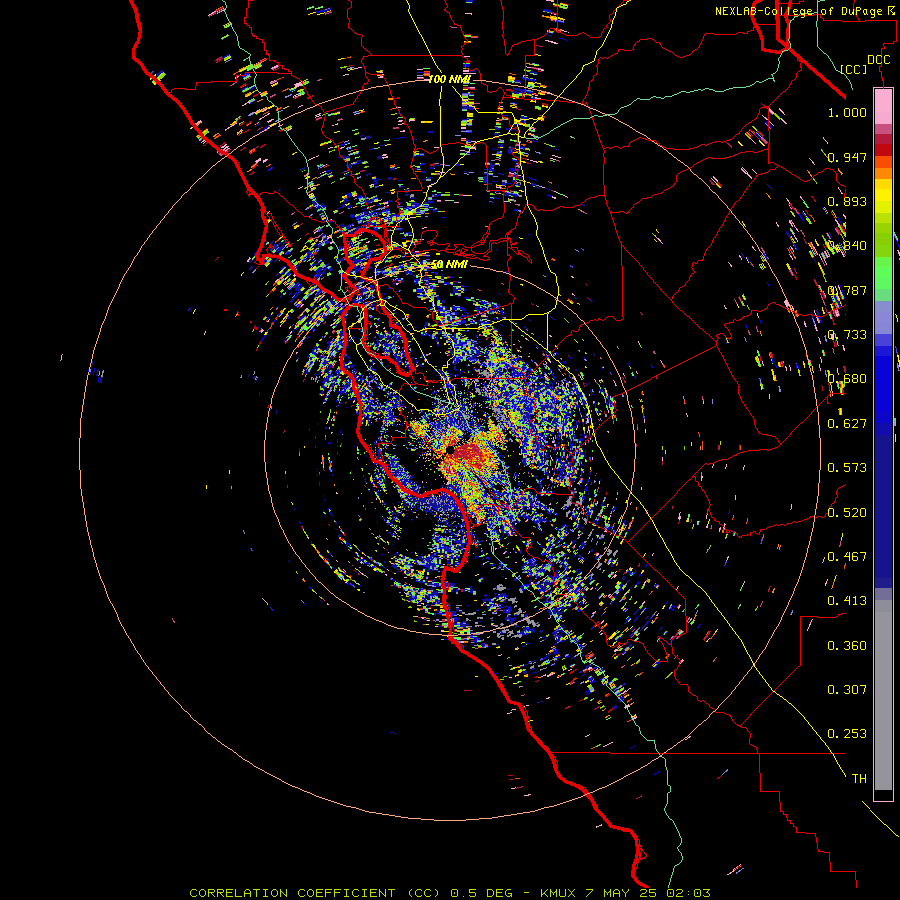Image resolution: width=900 pixels, height=900 pixels.
Task: Select the 0.627 legend value
Action: pyautogui.click(x=847, y=424)
